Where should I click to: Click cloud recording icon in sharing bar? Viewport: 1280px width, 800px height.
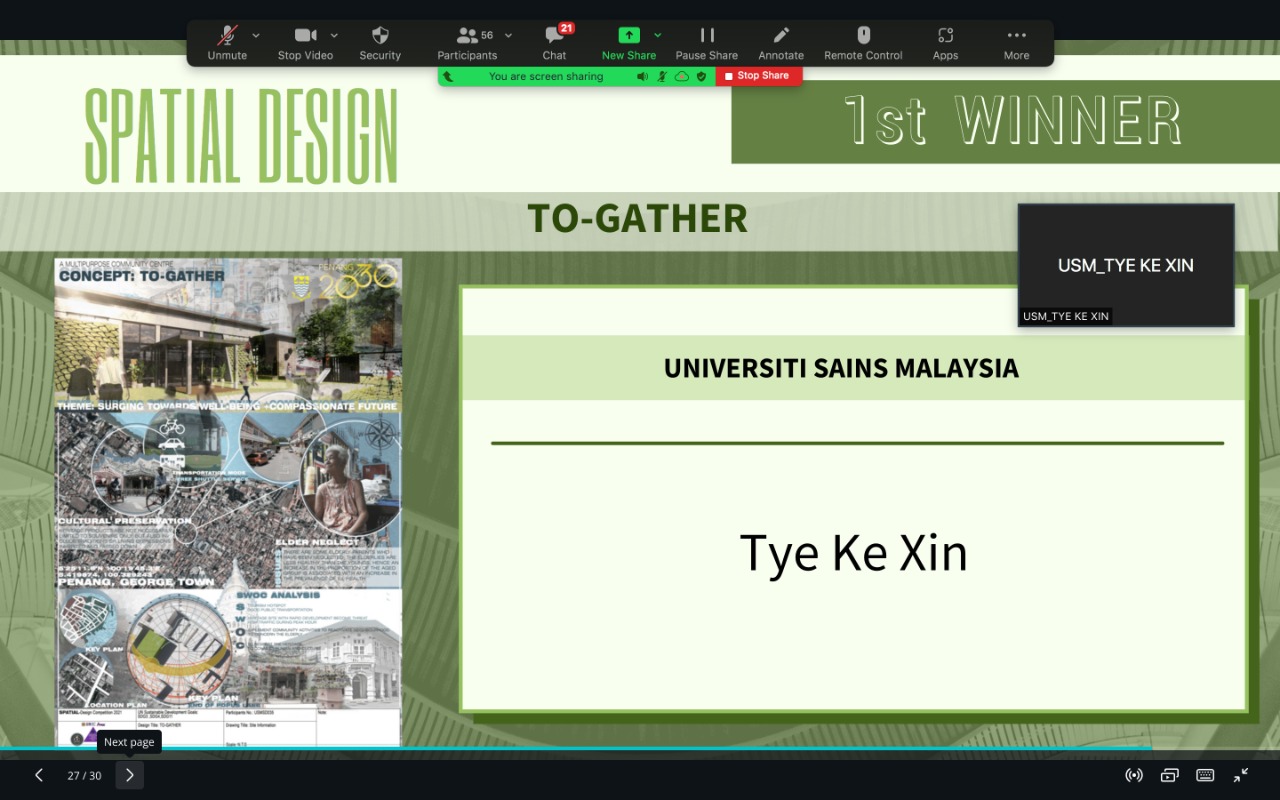click(x=682, y=76)
